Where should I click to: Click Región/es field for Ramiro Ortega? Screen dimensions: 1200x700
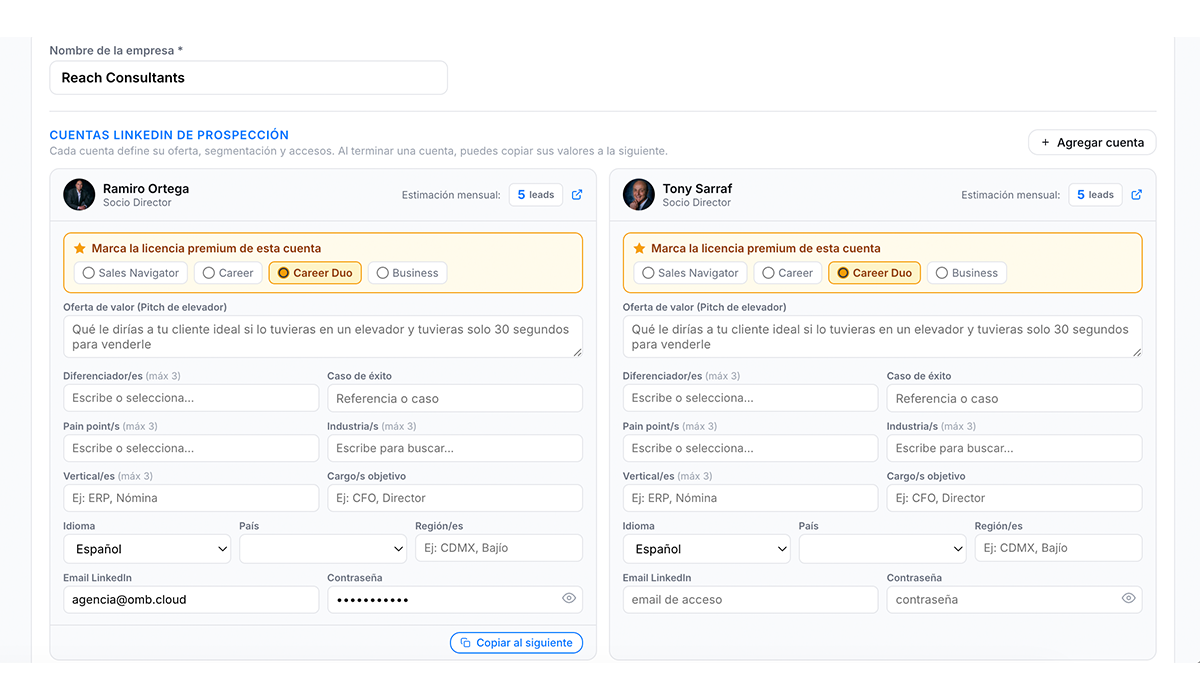499,548
